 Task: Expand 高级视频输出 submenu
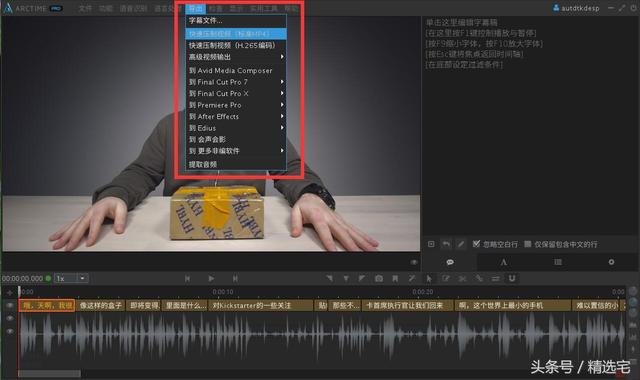pyautogui.click(x=236, y=57)
